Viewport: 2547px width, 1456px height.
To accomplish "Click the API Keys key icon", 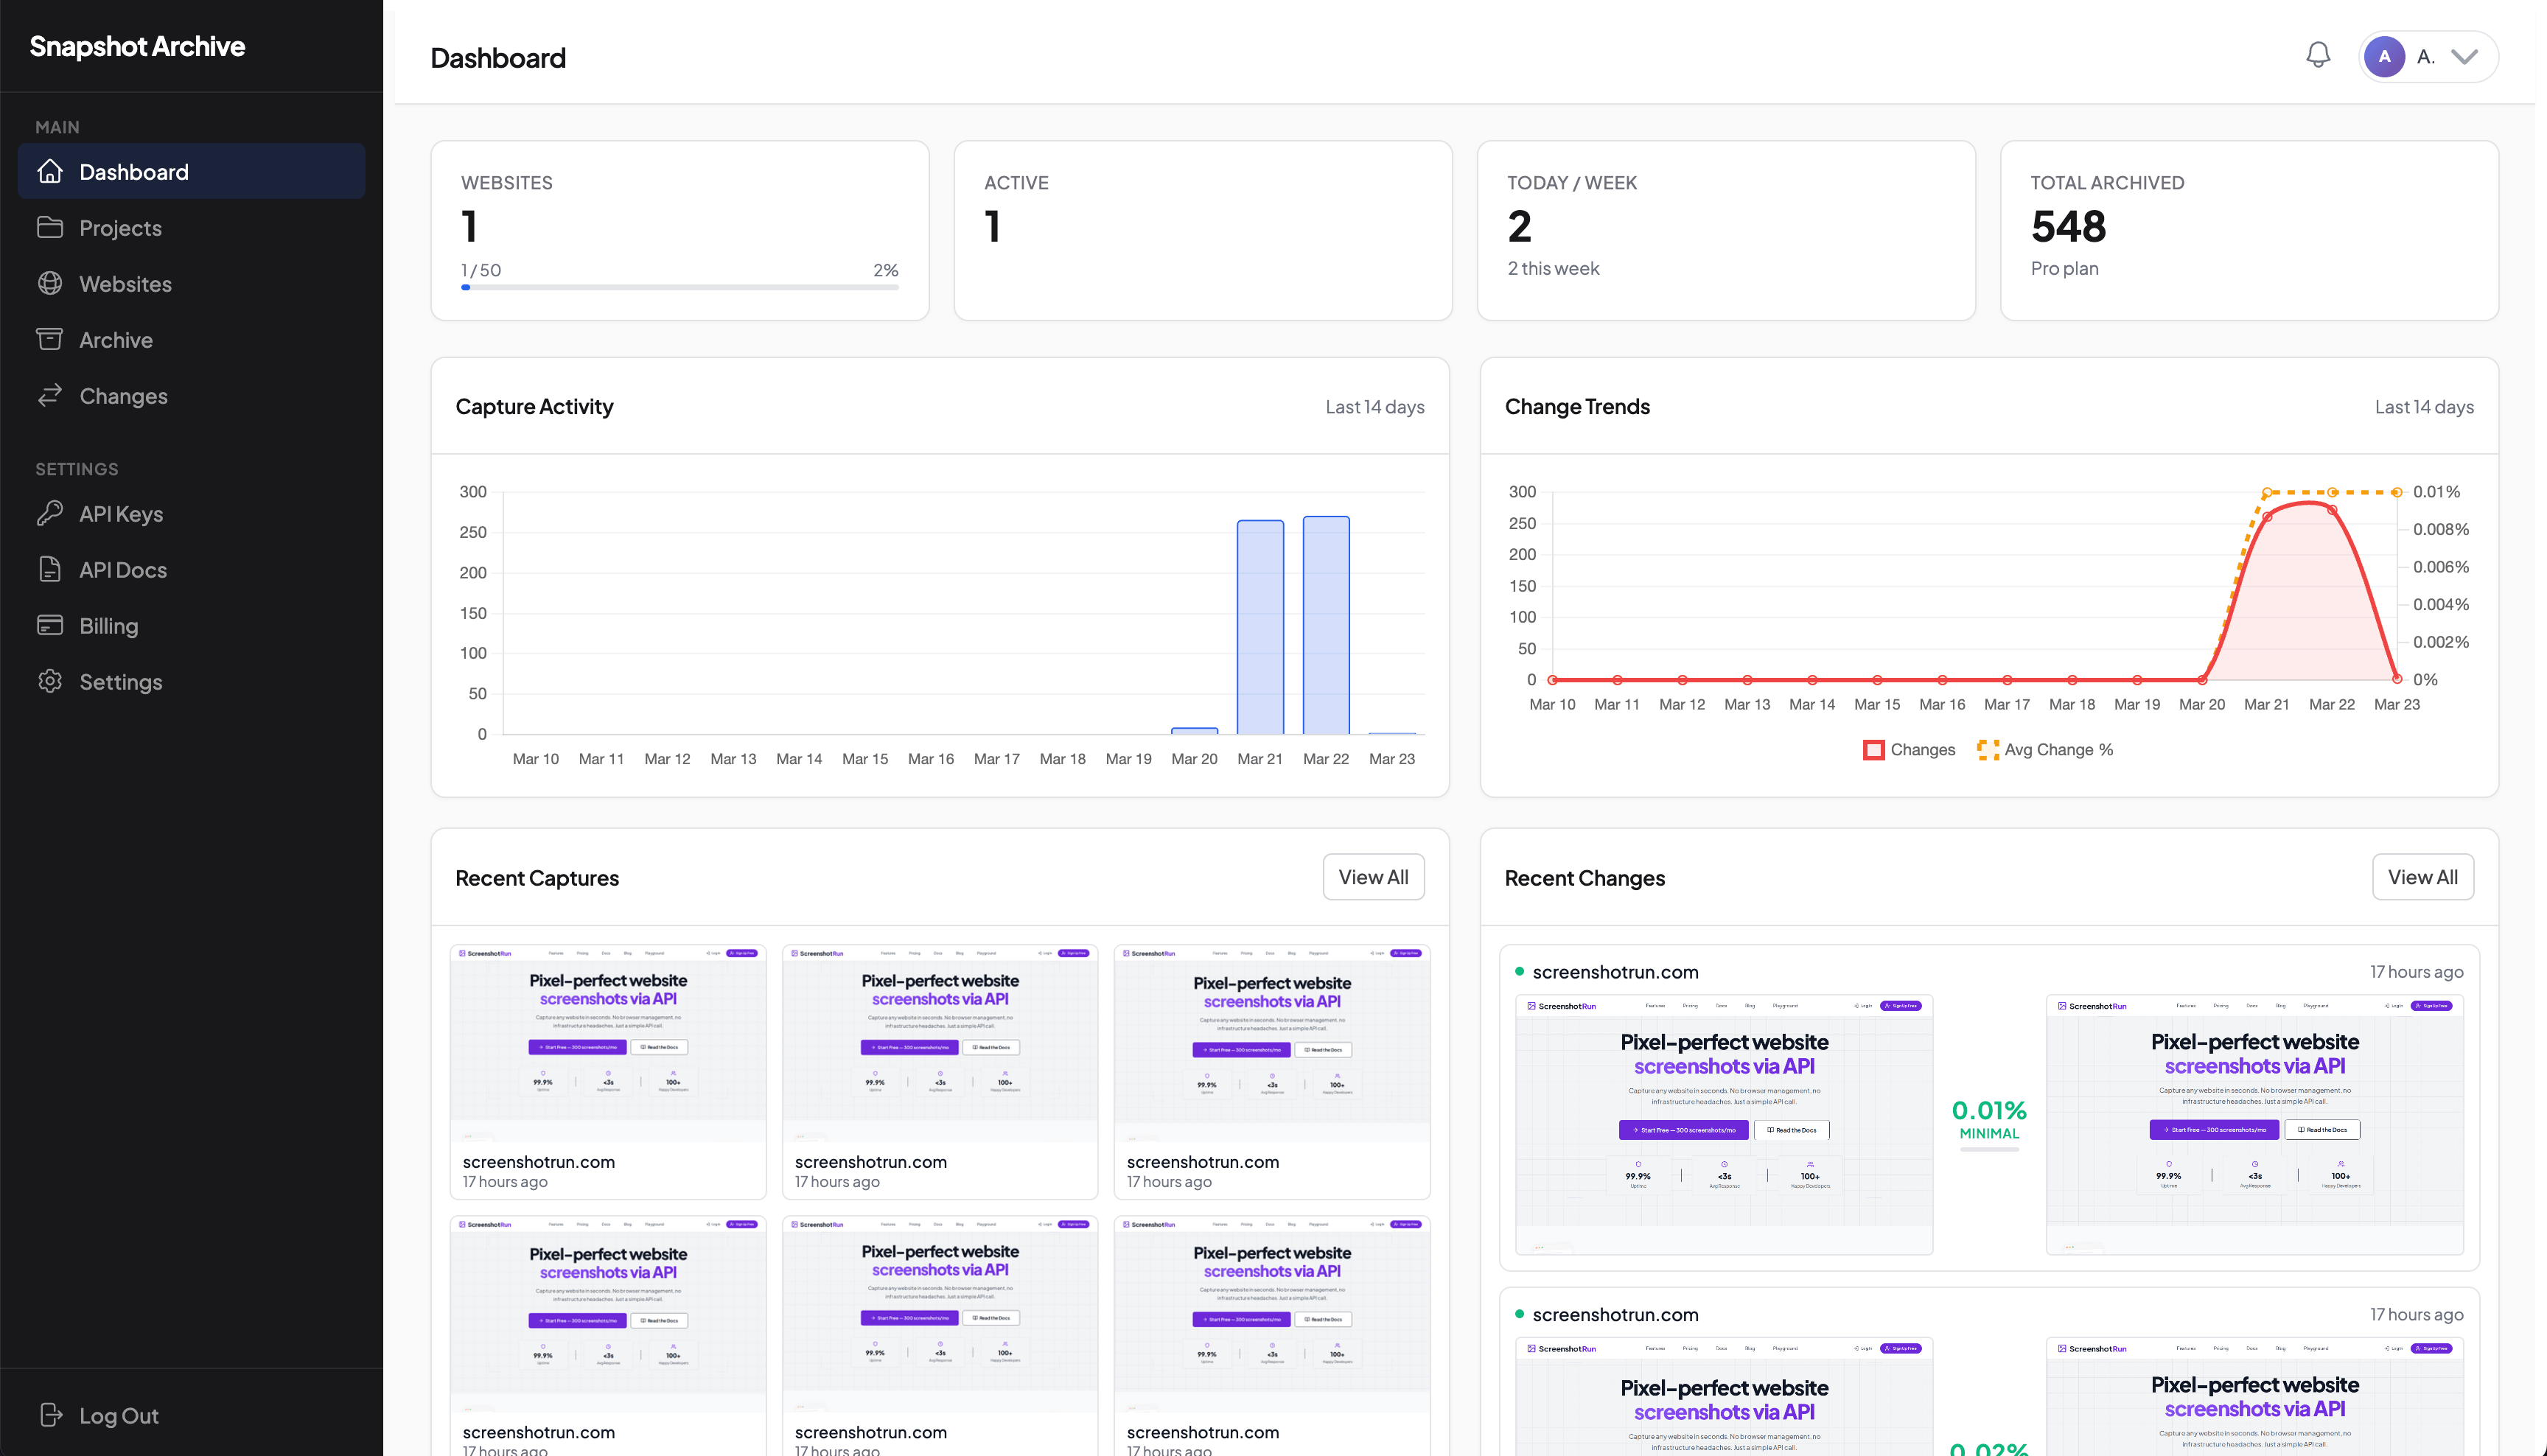I will pyautogui.click(x=50, y=513).
